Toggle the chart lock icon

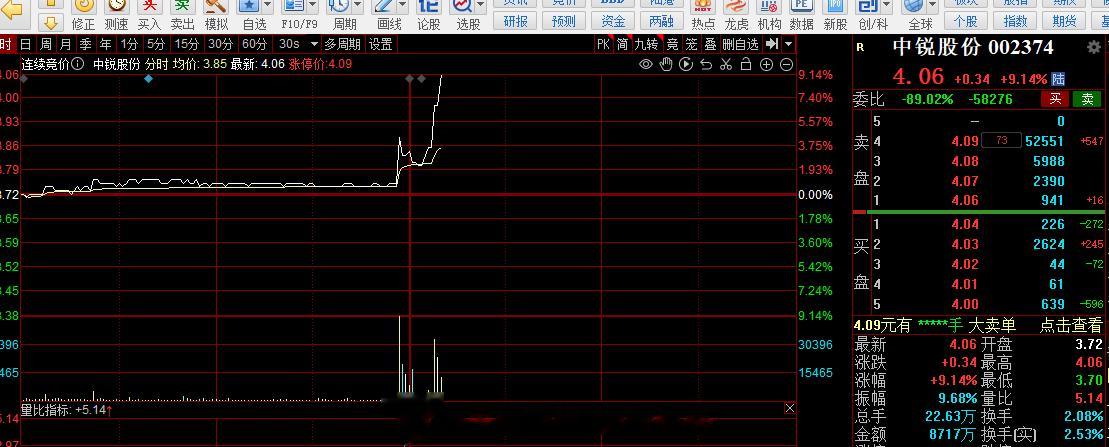[x=745, y=64]
